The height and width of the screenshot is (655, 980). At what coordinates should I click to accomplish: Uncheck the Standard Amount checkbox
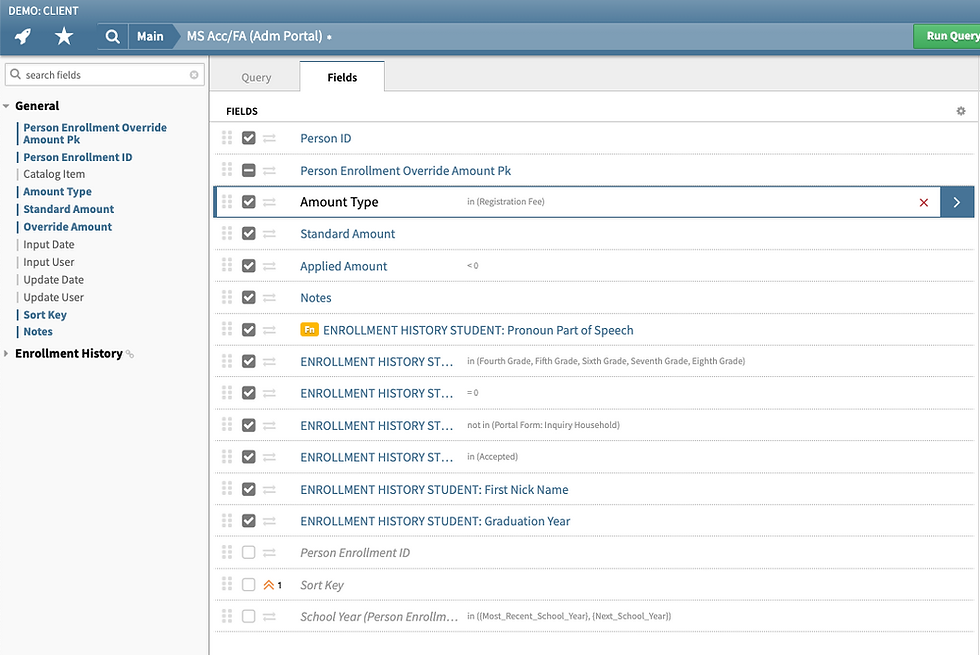pyautogui.click(x=249, y=234)
